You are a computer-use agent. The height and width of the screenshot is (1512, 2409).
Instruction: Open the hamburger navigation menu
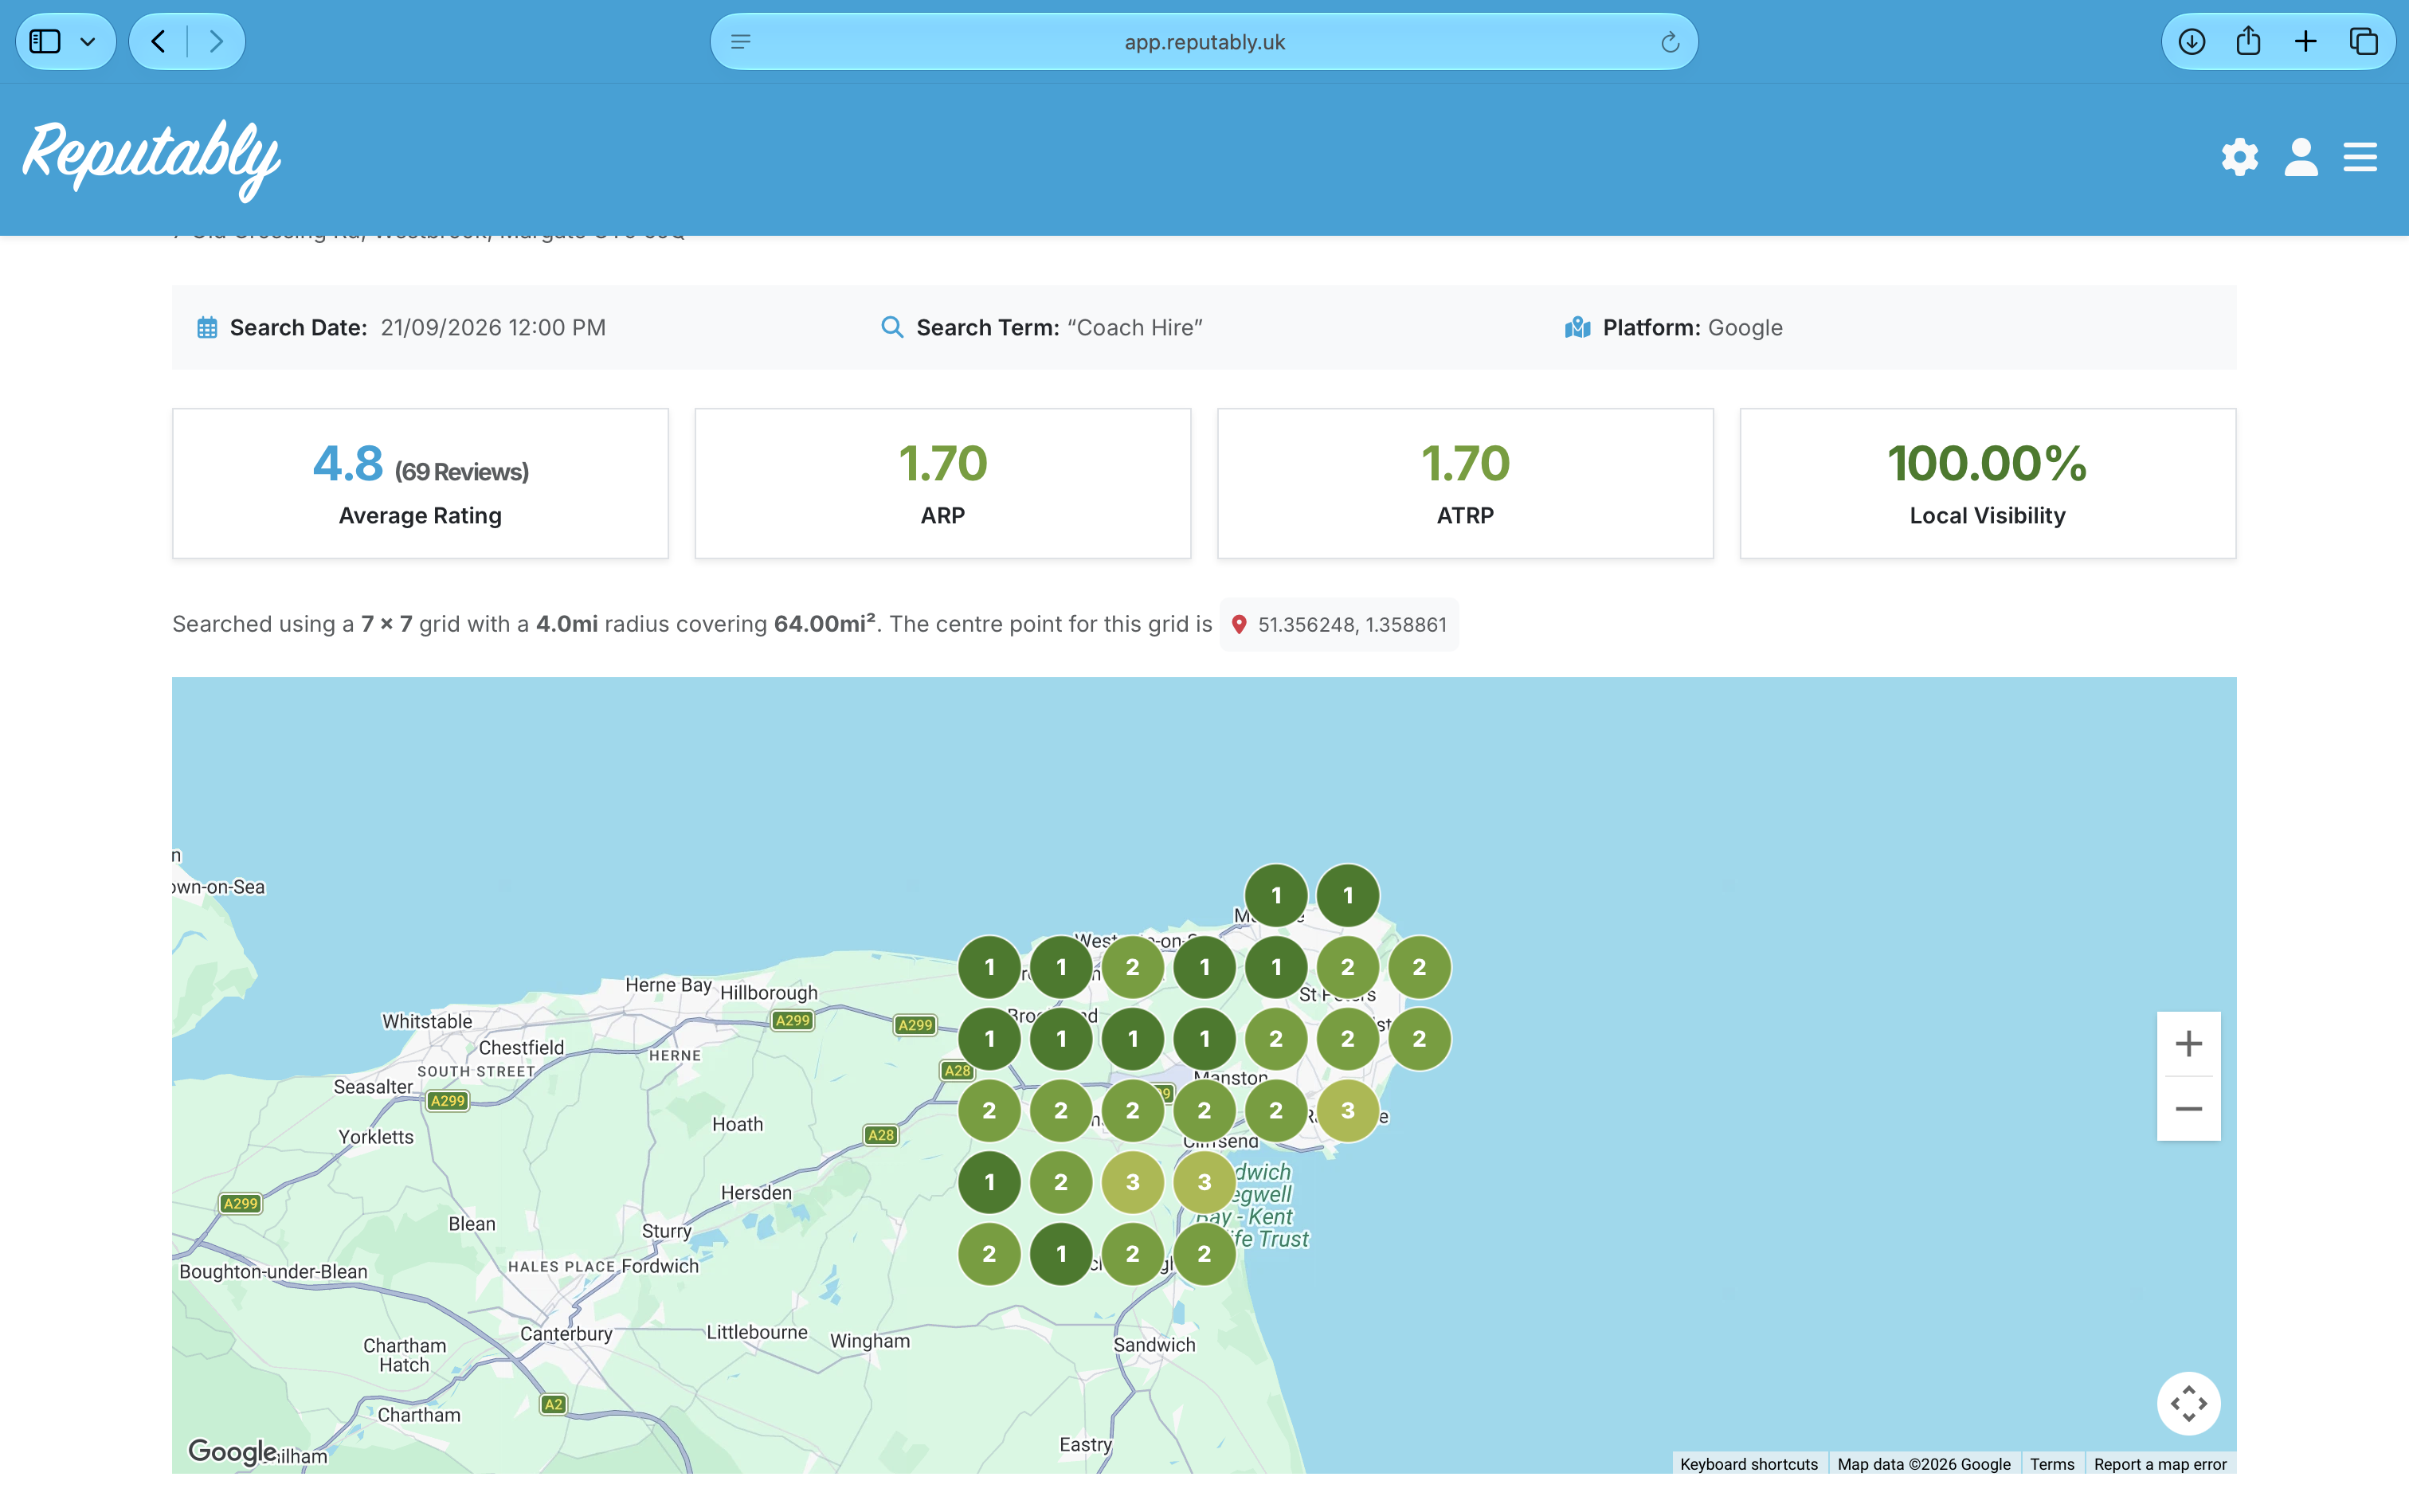point(2360,157)
